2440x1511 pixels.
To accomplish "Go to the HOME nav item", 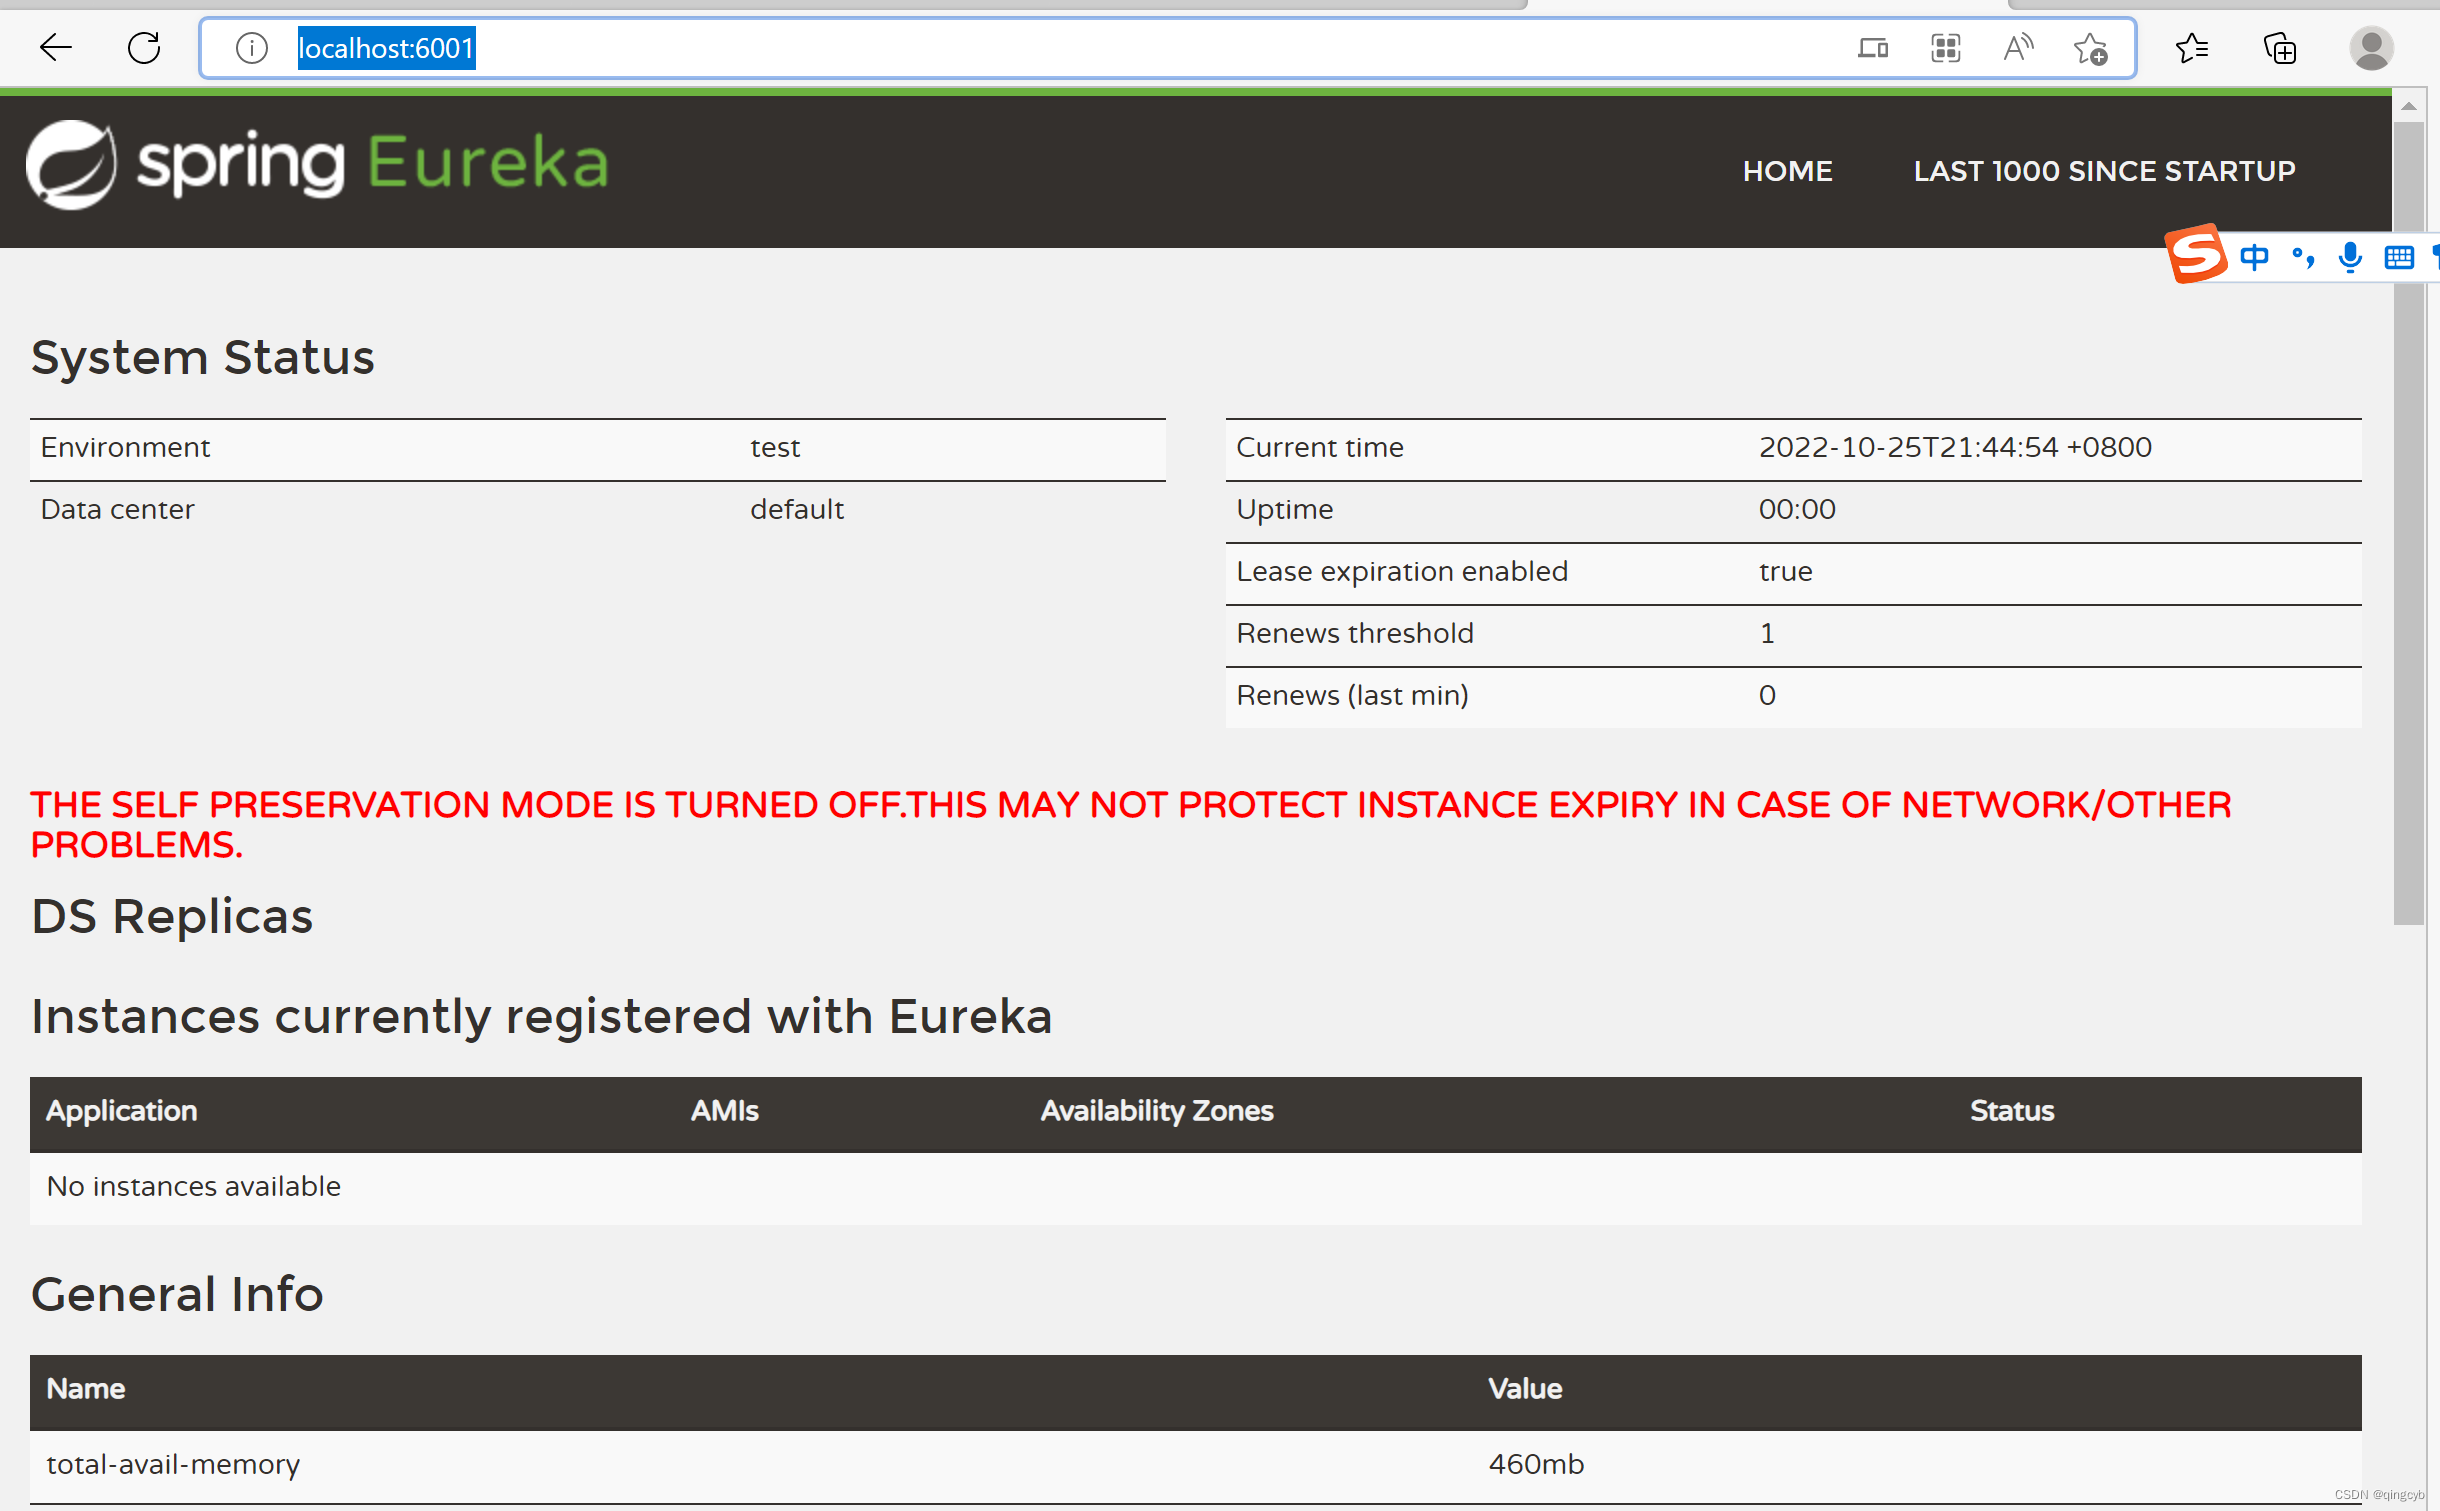I will (x=1787, y=171).
